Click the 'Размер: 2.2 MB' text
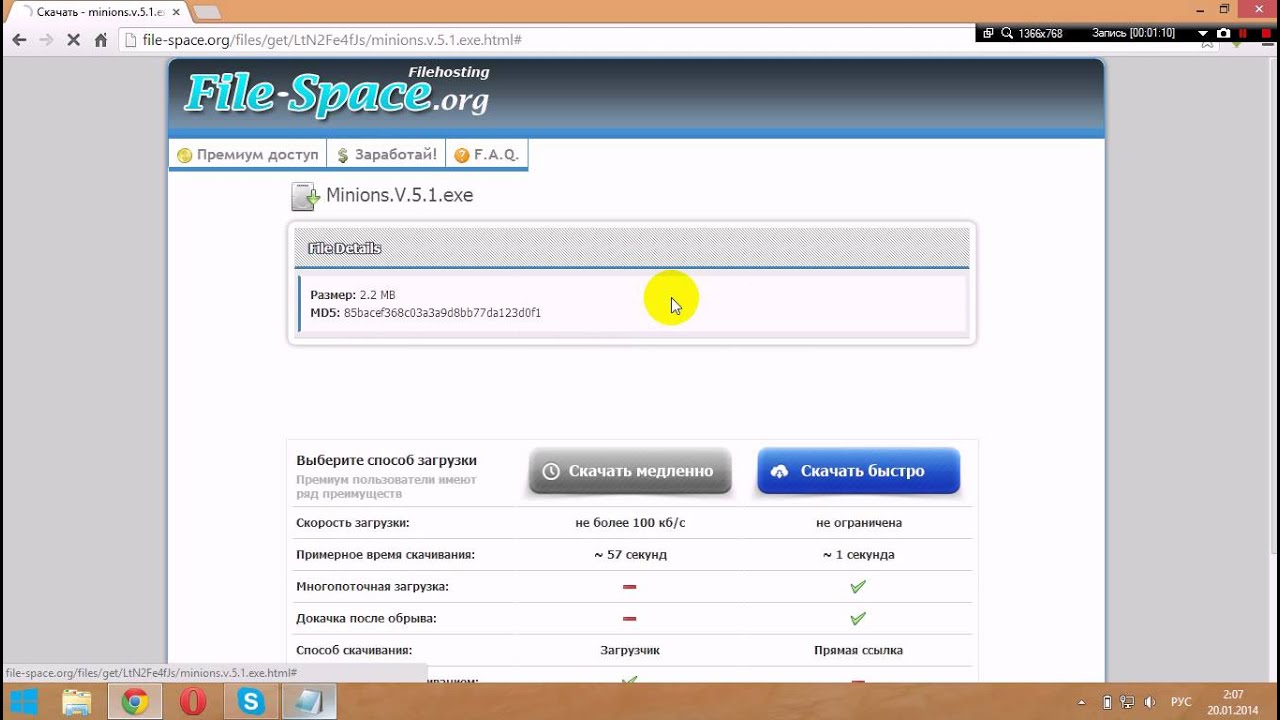 [352, 295]
